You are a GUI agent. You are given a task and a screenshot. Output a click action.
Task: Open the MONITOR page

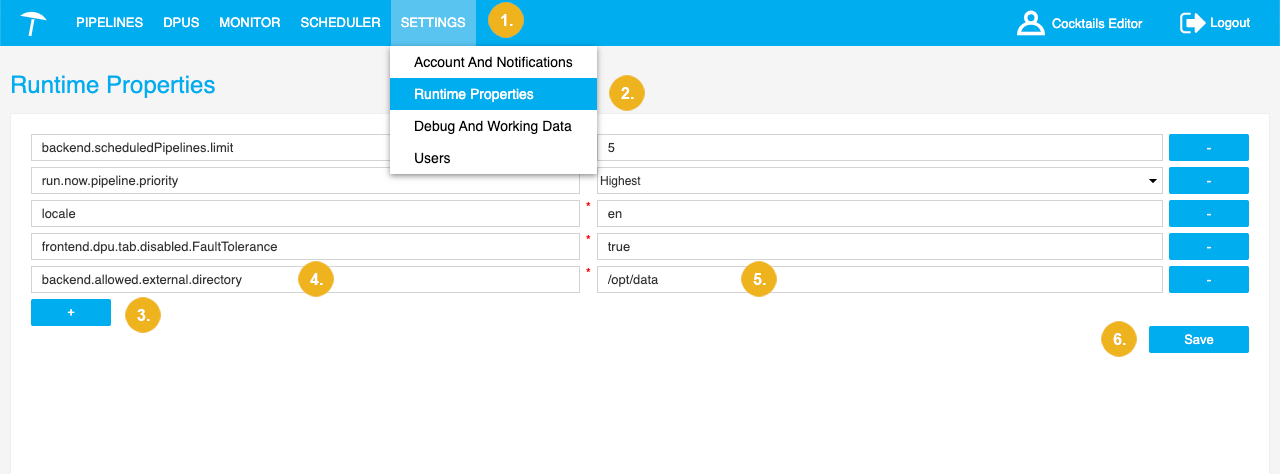click(x=249, y=23)
